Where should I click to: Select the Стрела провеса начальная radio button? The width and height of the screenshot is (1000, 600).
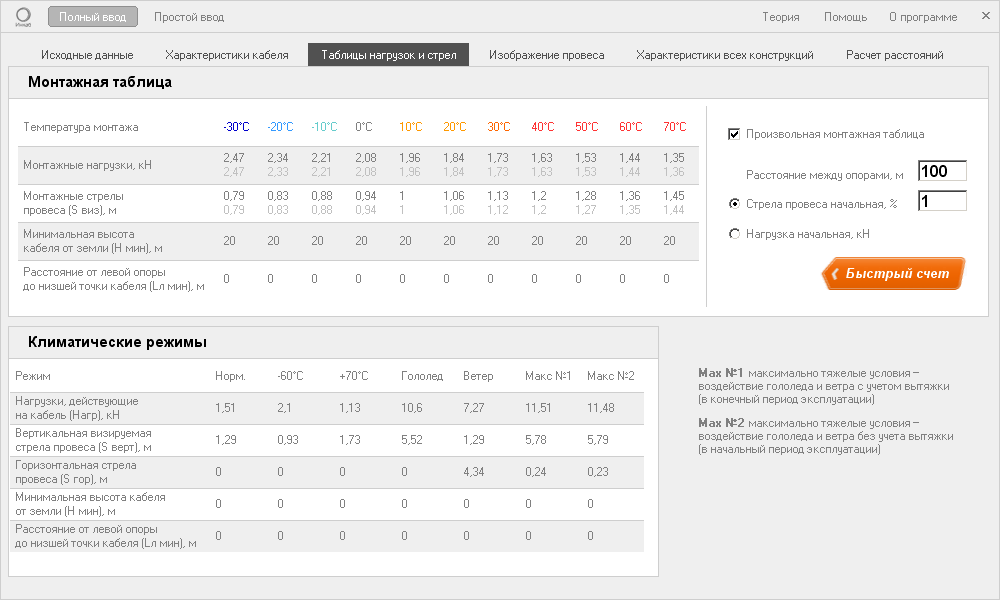[x=735, y=204]
